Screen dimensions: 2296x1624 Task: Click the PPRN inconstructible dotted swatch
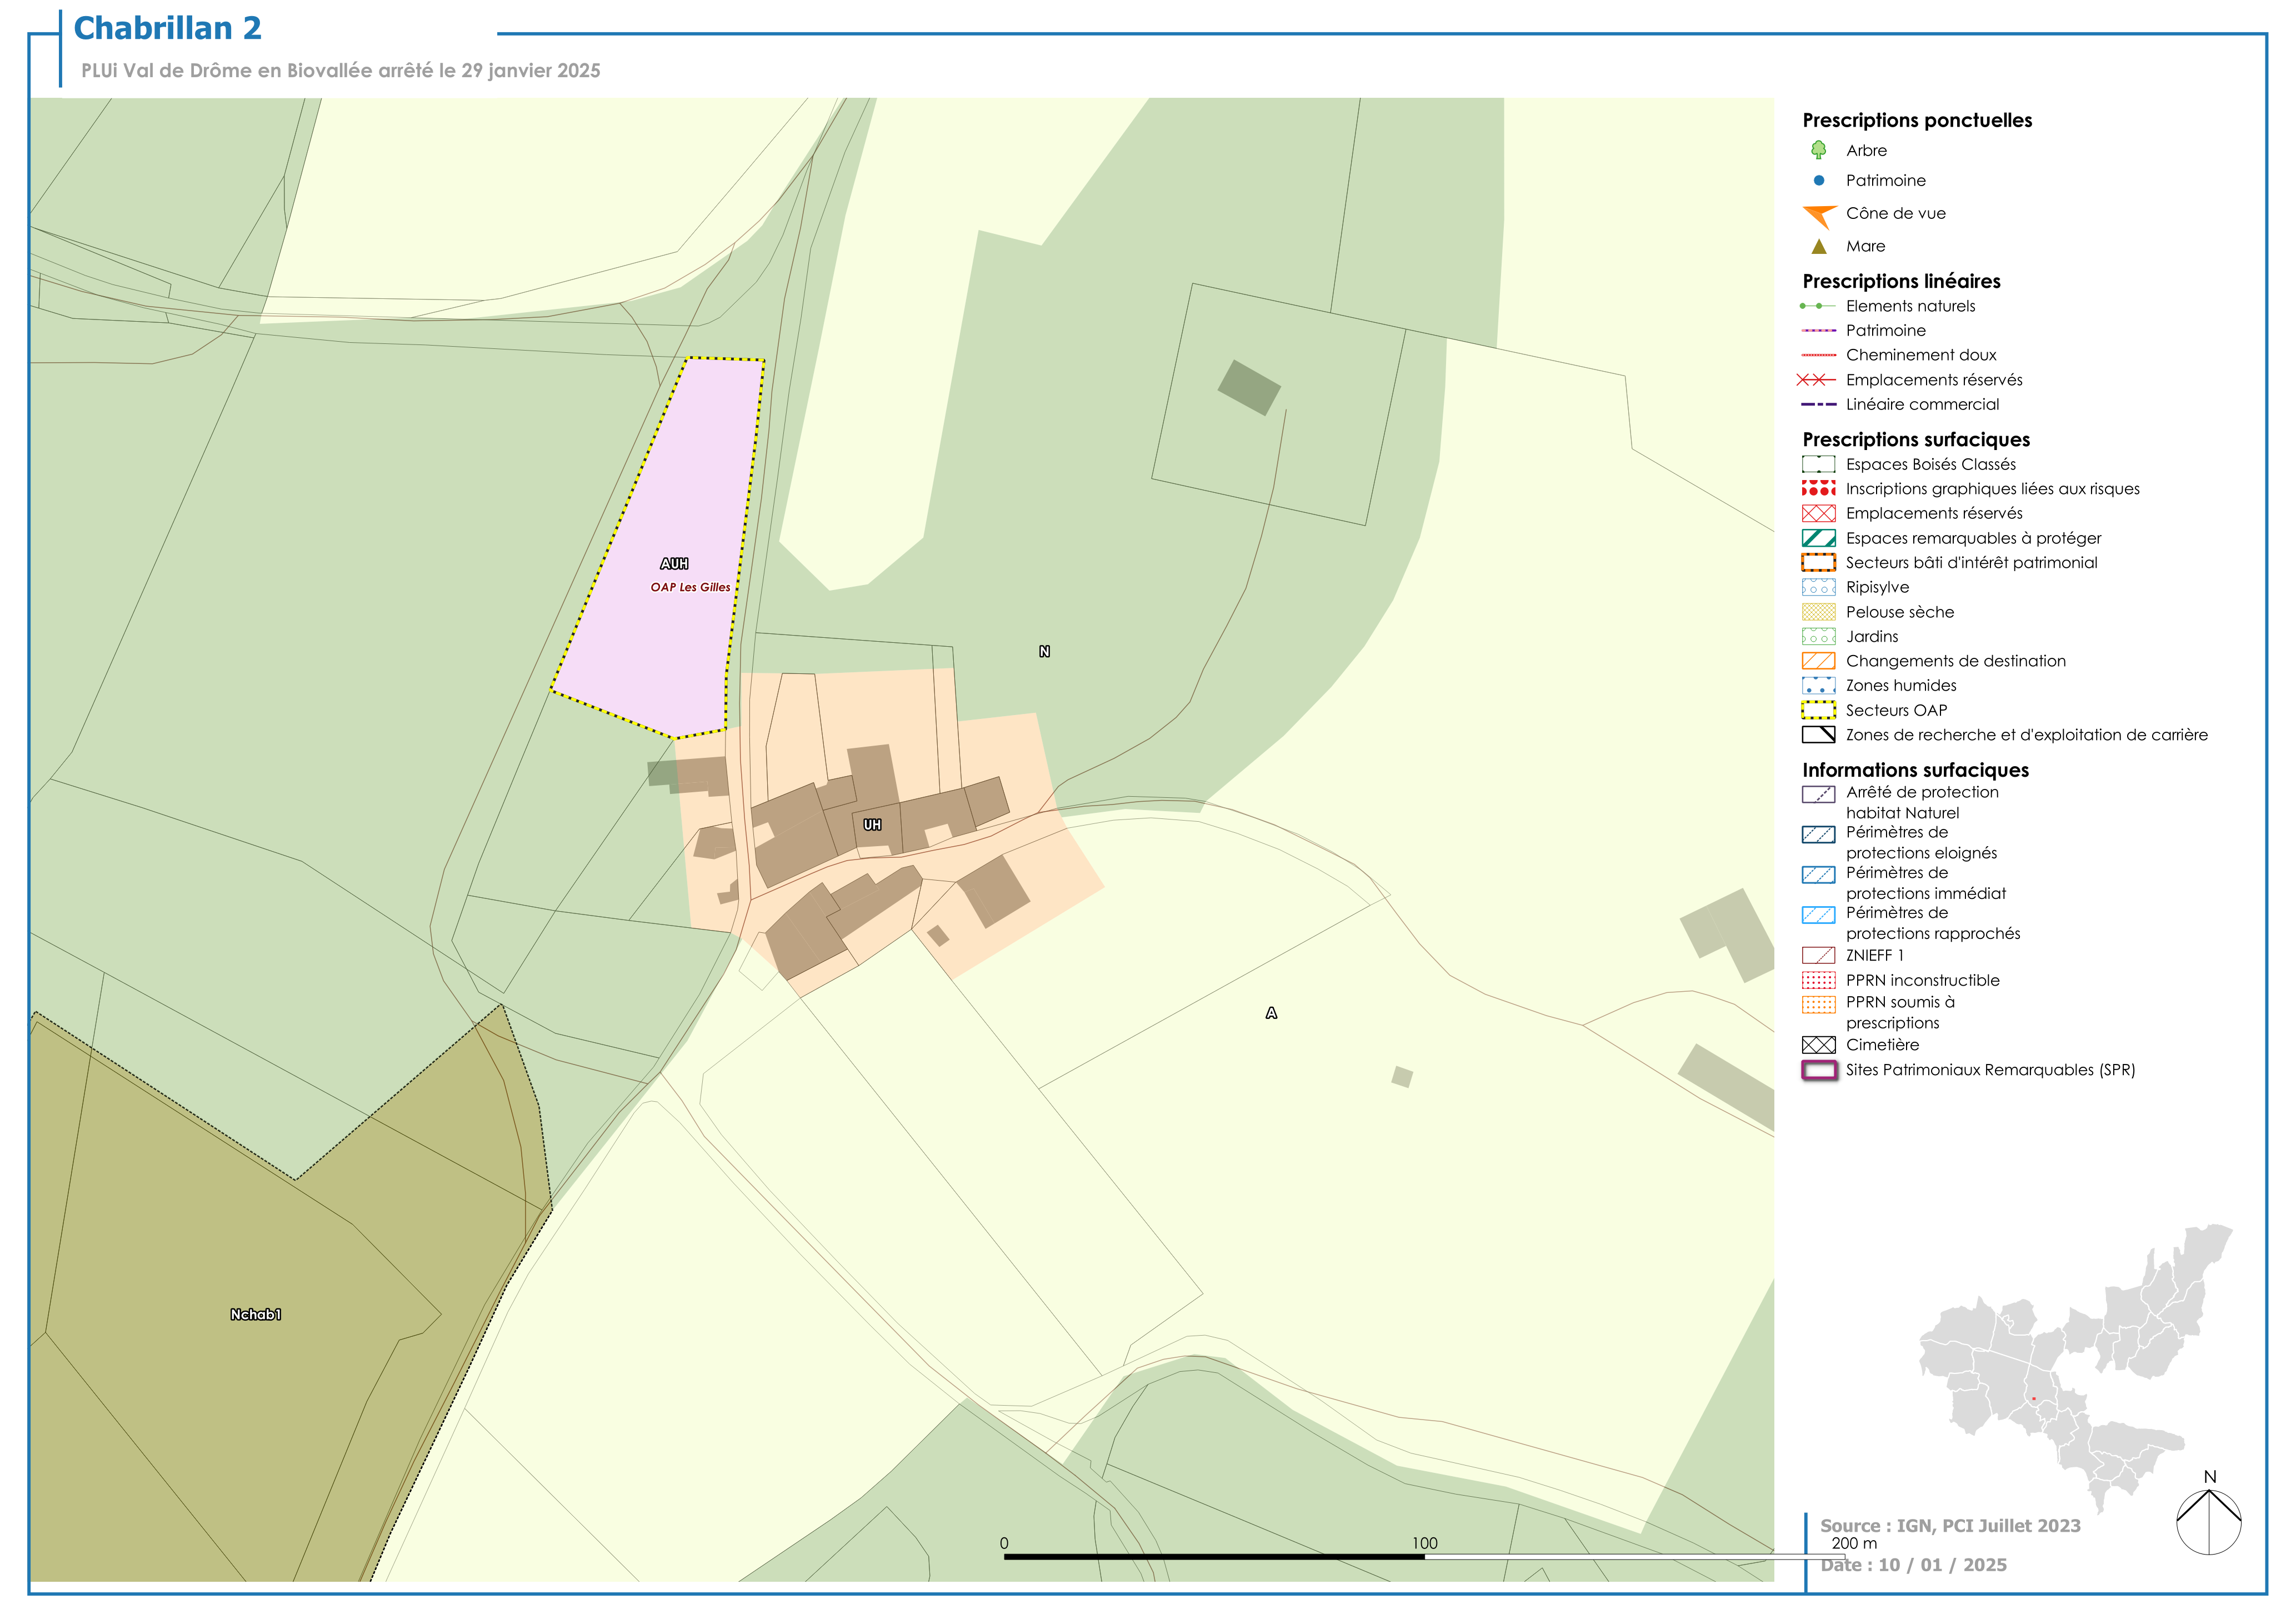click(x=1818, y=980)
